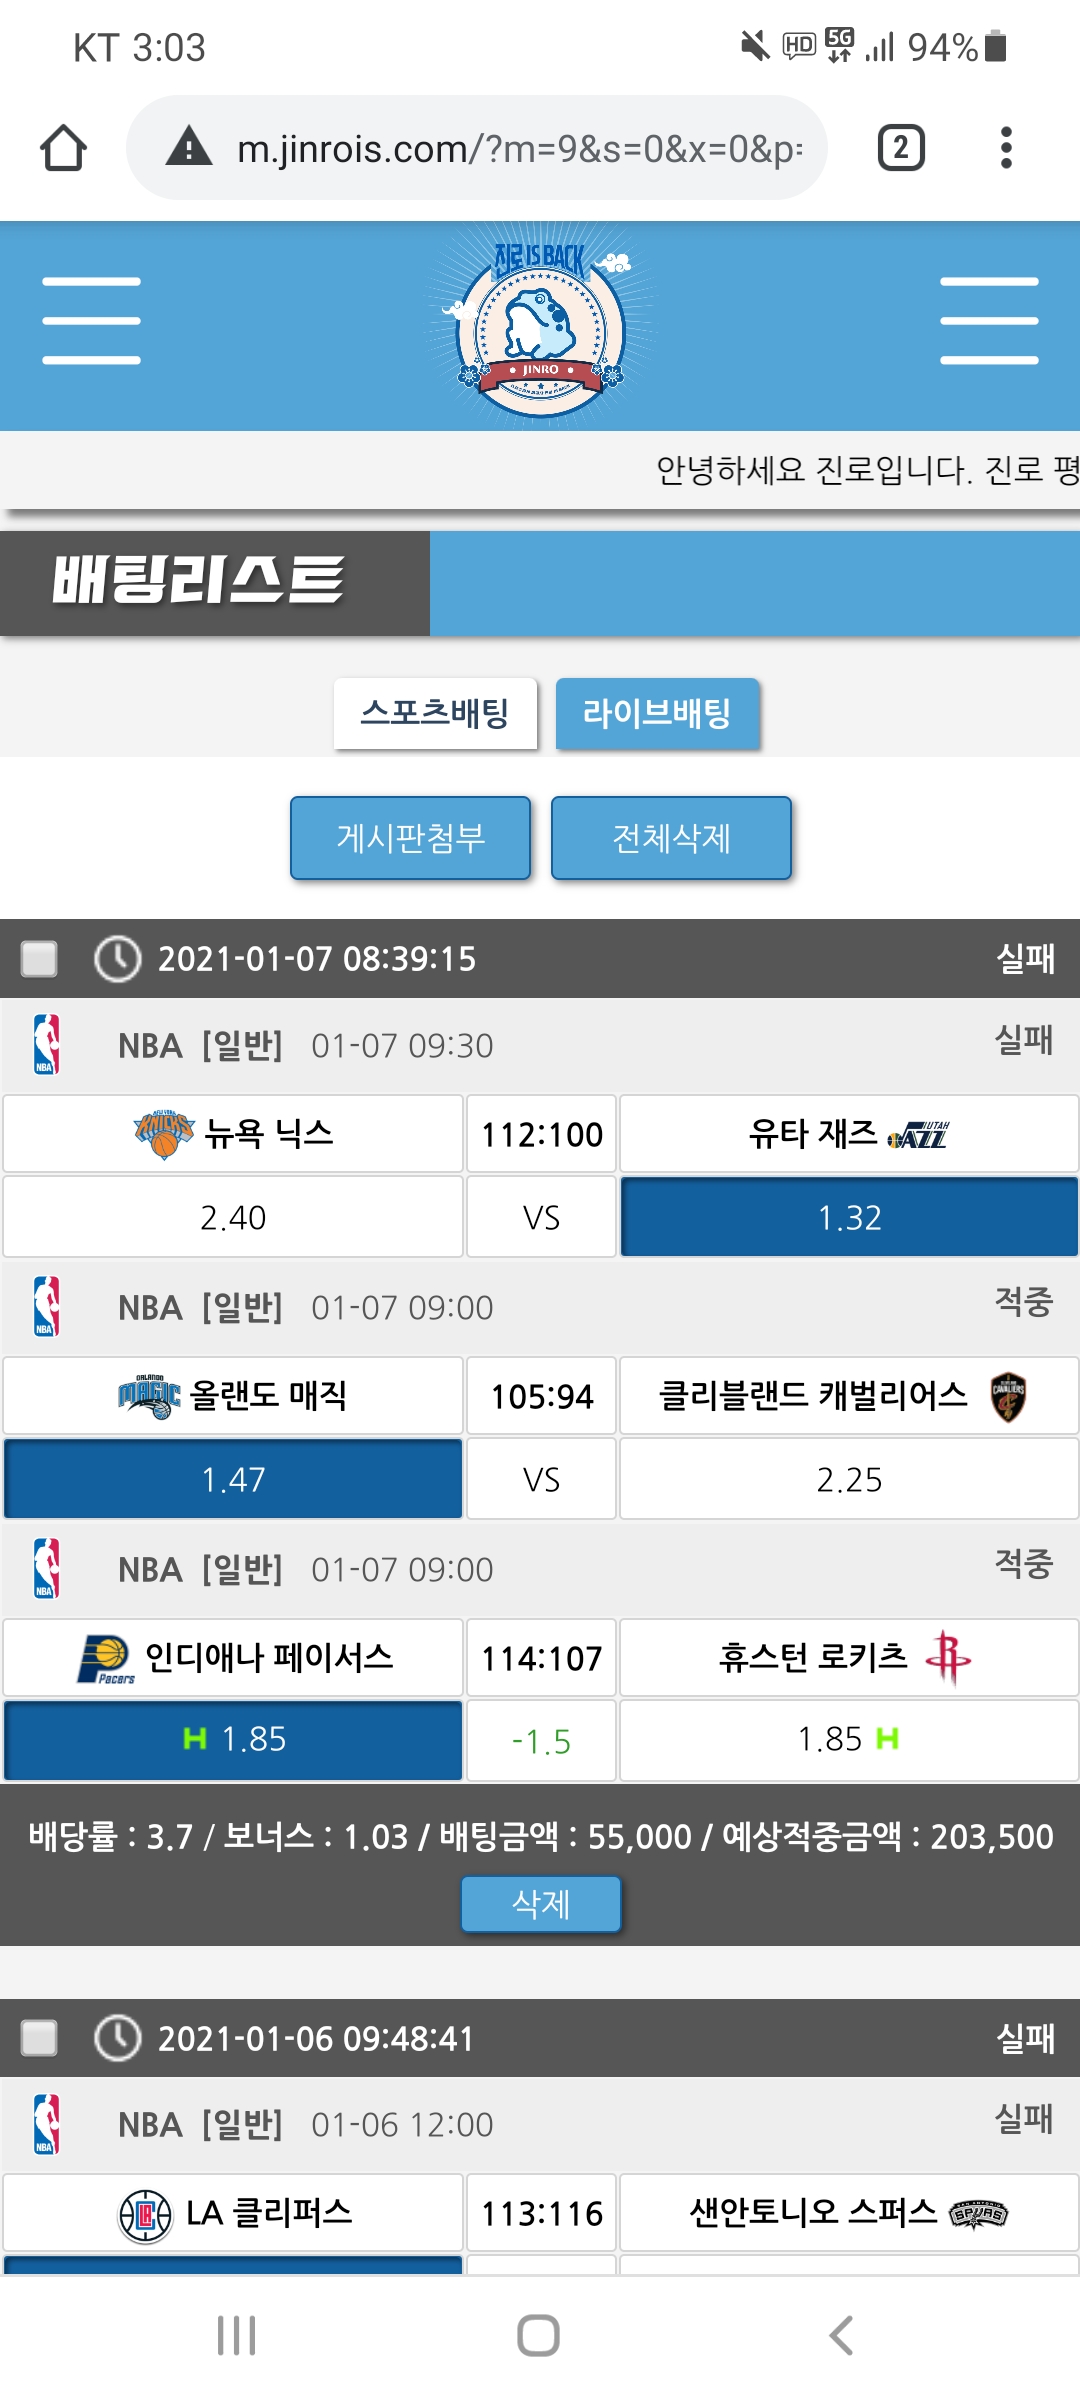
Task: Tap the Android recent apps icon
Action: pyautogui.click(x=237, y=2336)
